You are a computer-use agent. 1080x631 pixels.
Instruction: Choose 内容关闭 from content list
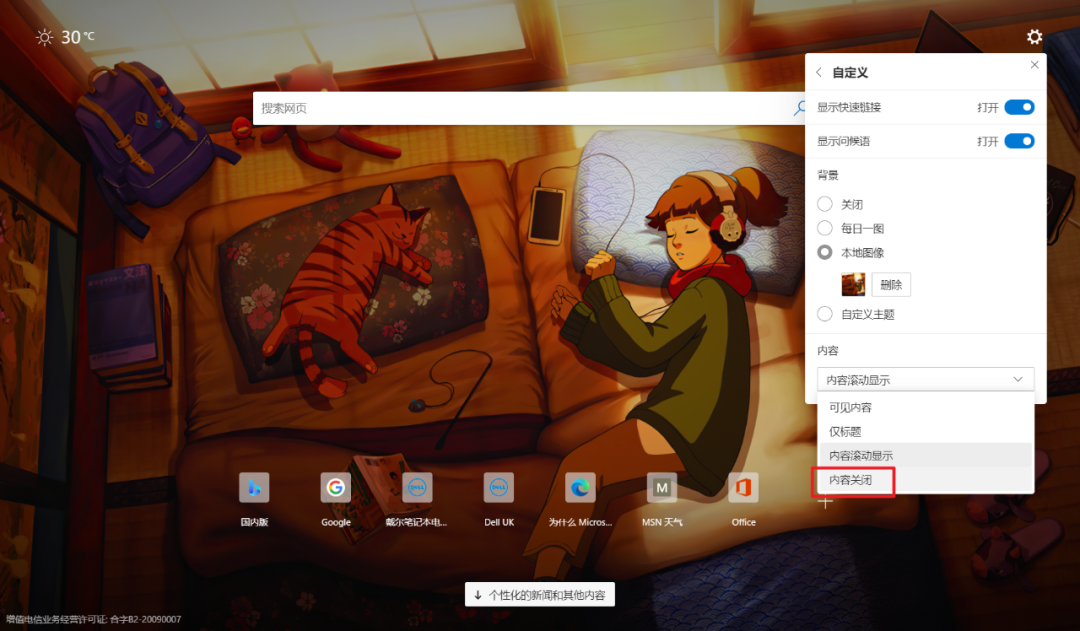point(925,479)
